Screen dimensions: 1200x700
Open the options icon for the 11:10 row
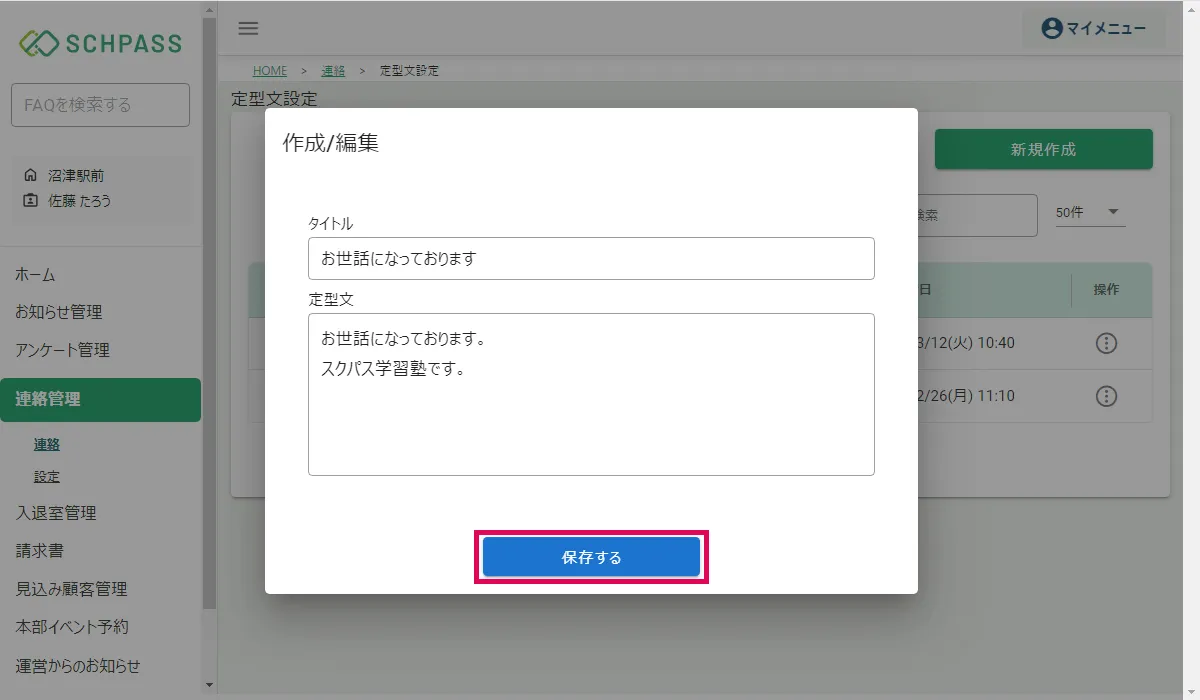(1106, 396)
